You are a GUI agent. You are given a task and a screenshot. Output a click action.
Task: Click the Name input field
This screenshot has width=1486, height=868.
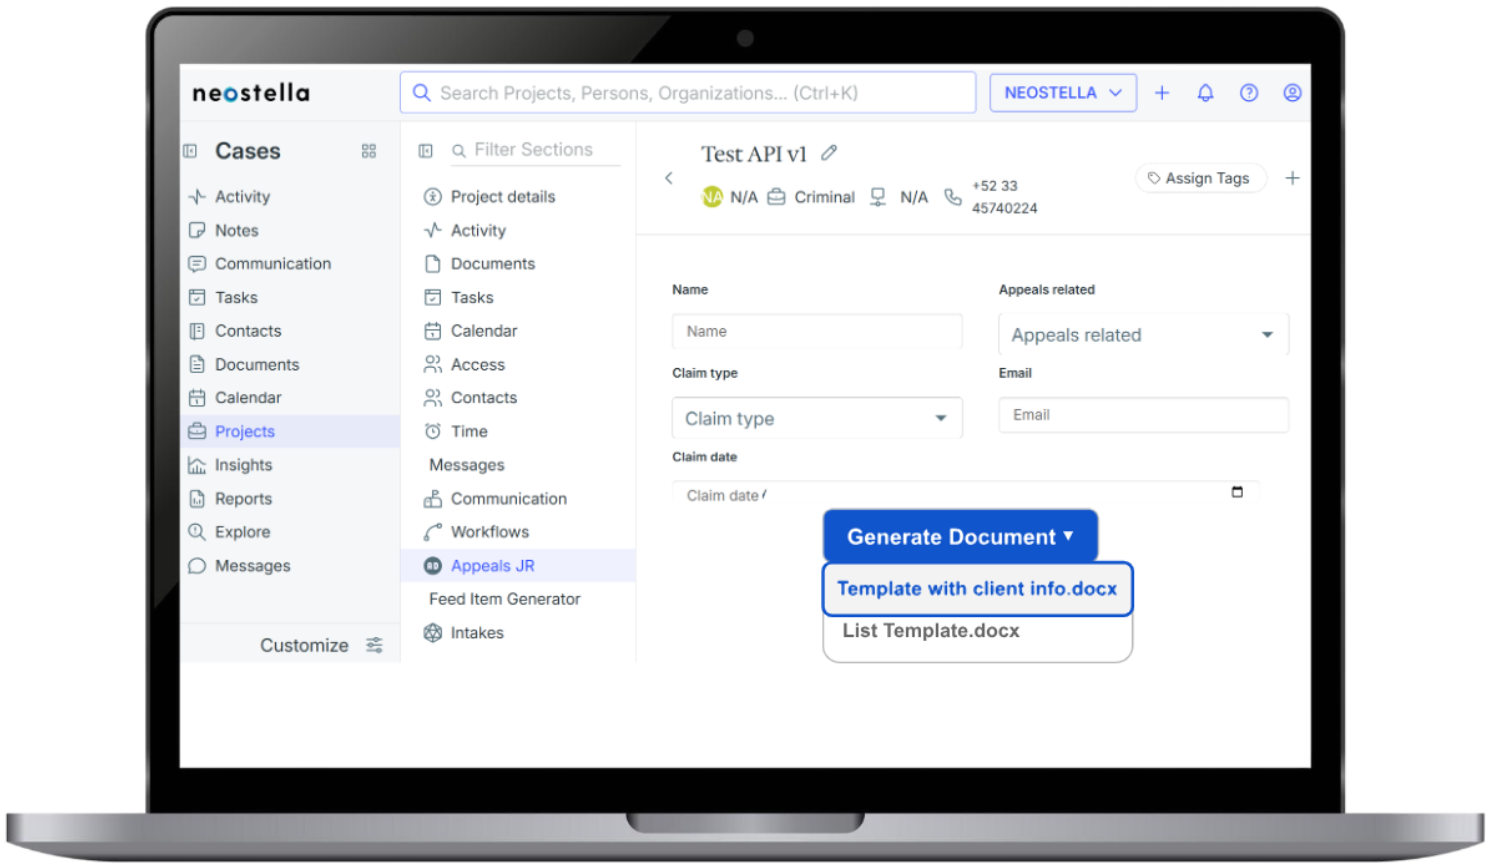tap(816, 331)
